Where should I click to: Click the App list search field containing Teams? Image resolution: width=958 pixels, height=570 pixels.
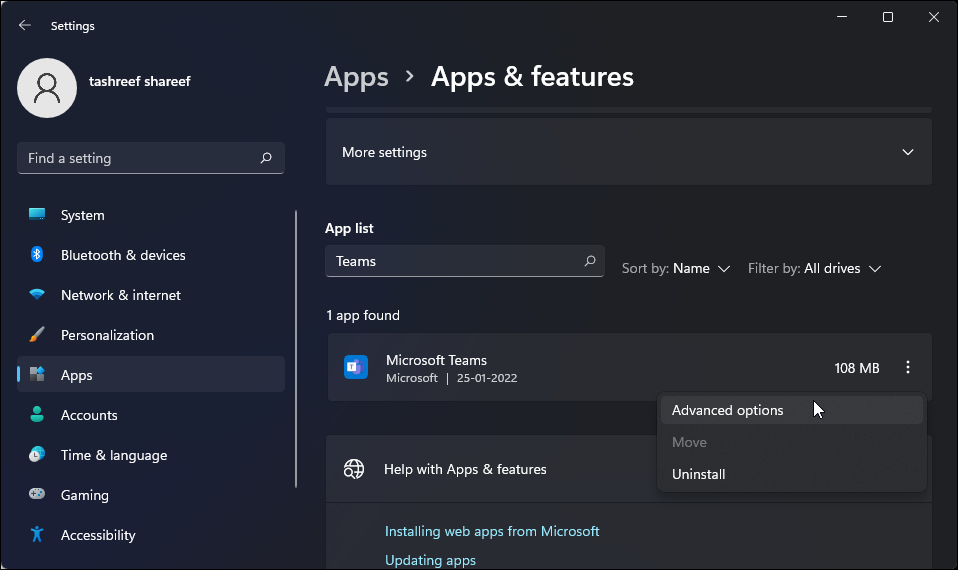[455, 261]
